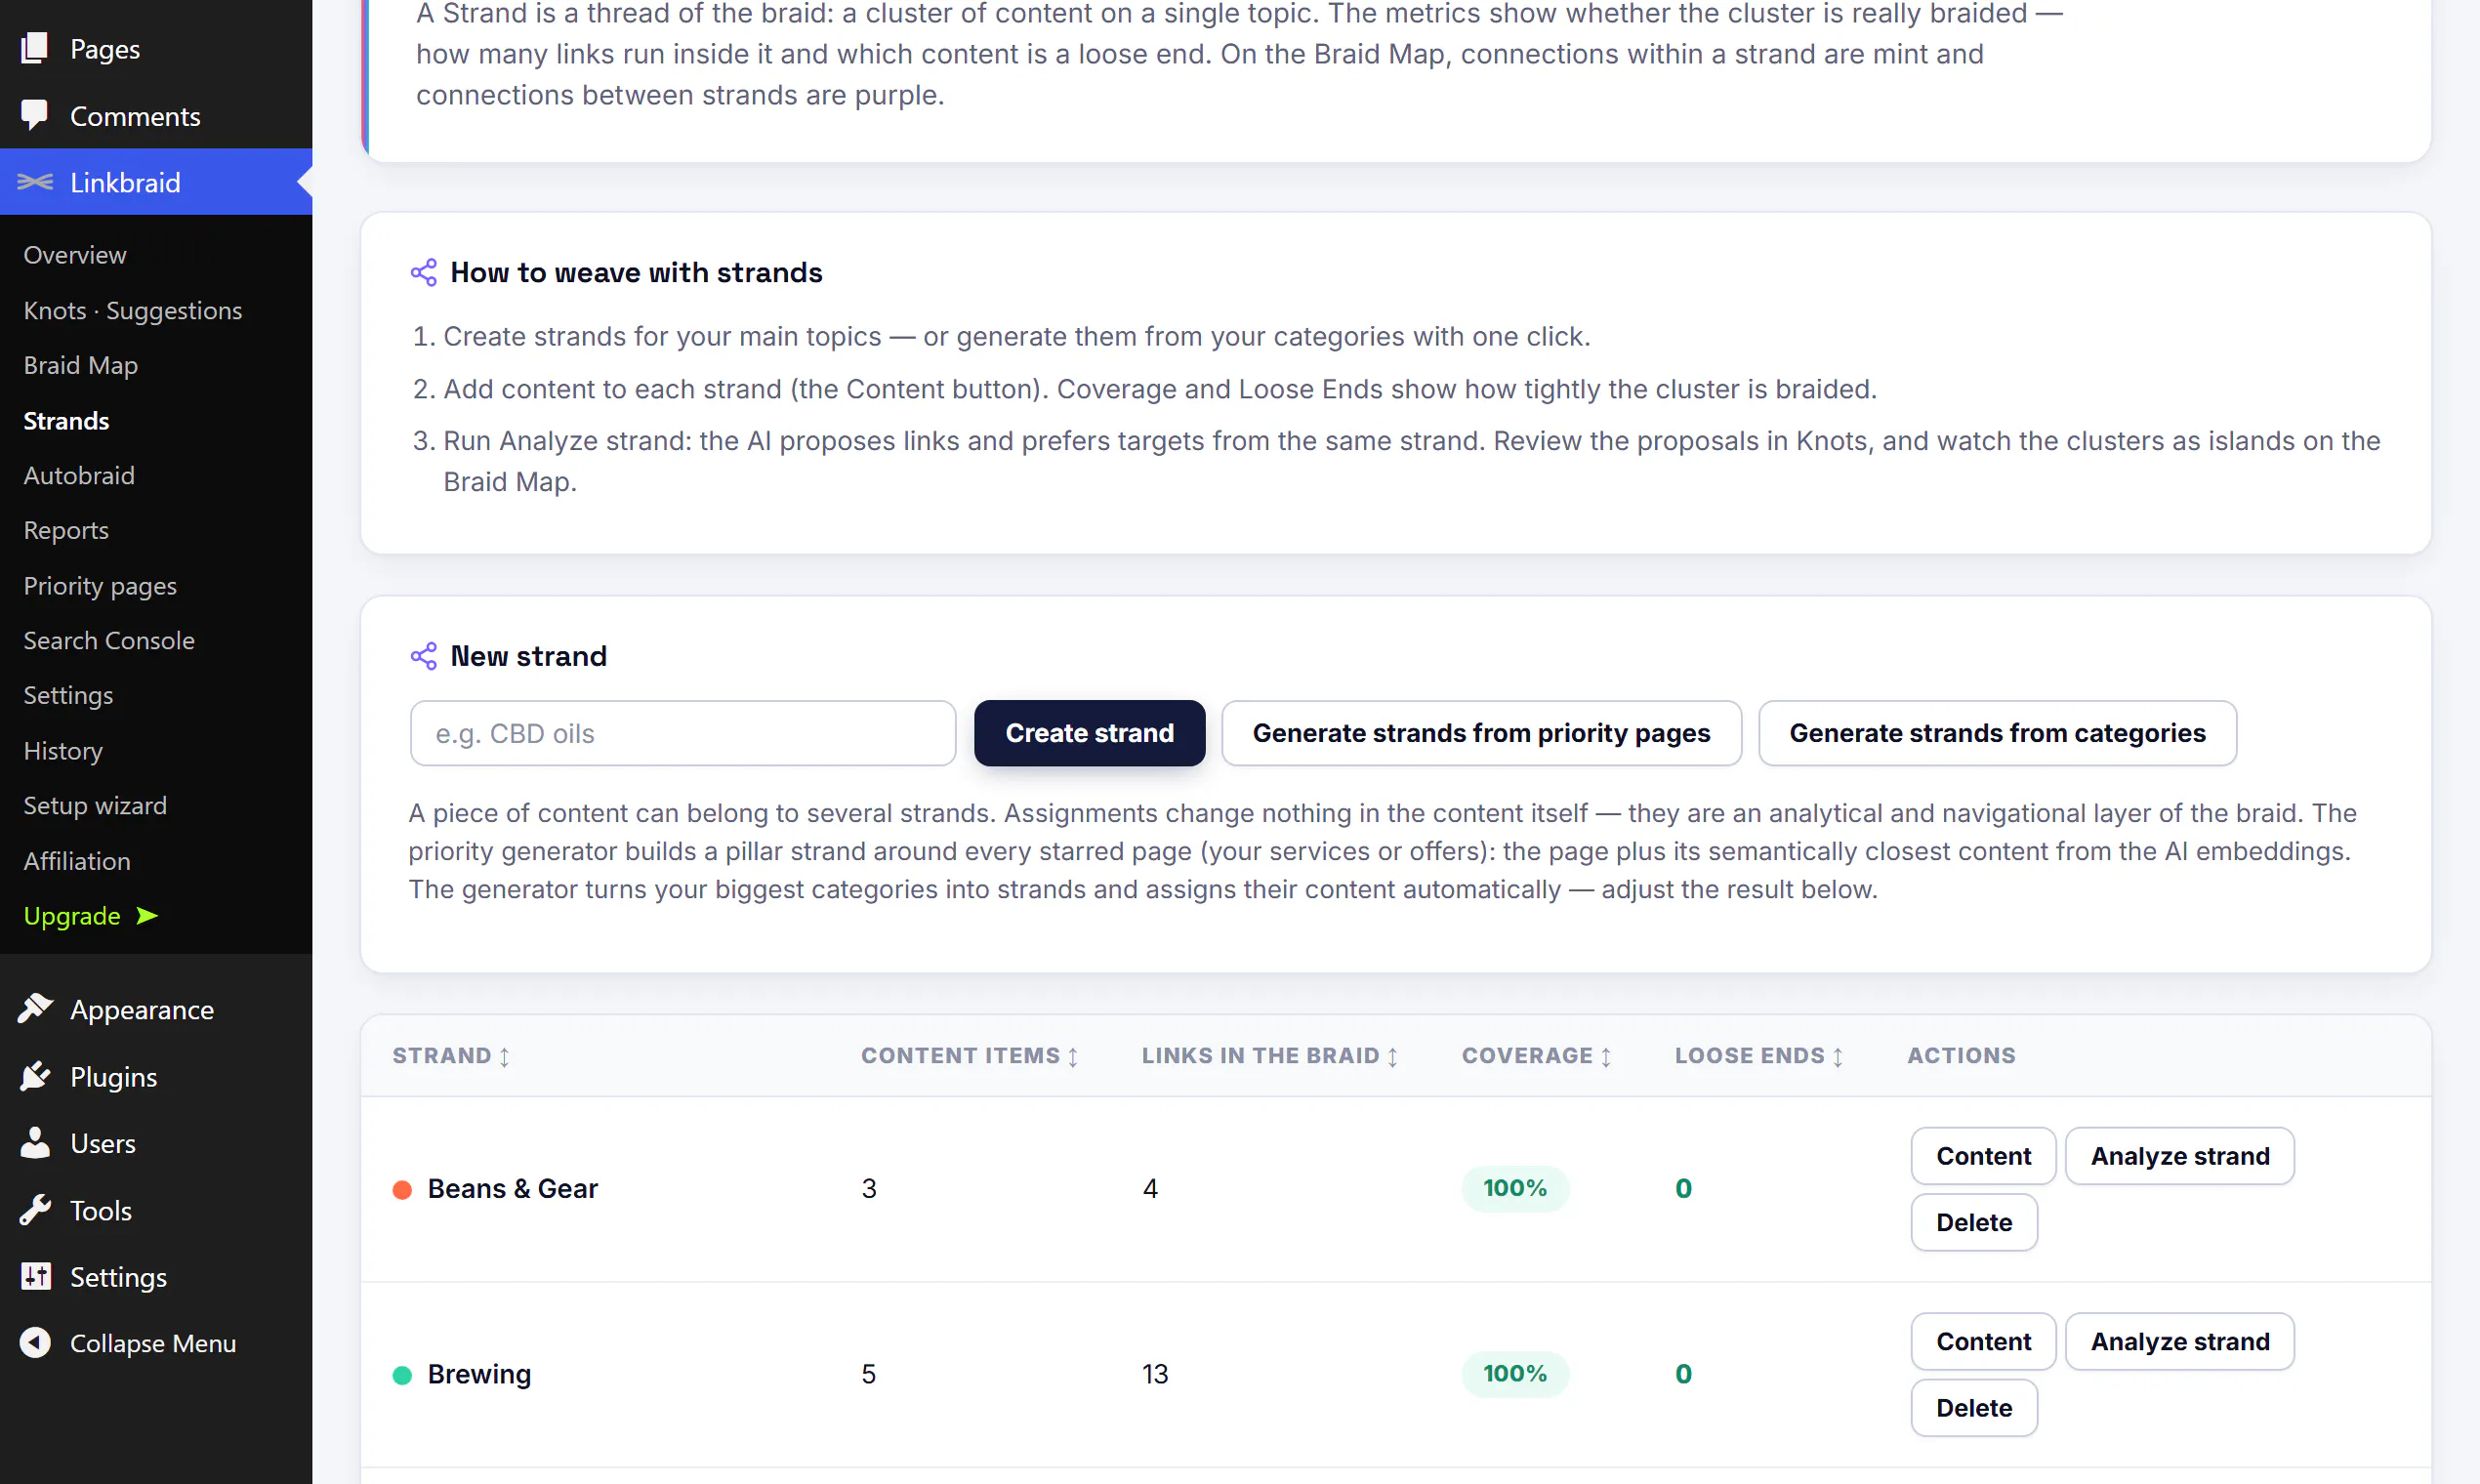Open Content for Beans & Gear strand
The image size is (2480, 1484).
click(1983, 1156)
